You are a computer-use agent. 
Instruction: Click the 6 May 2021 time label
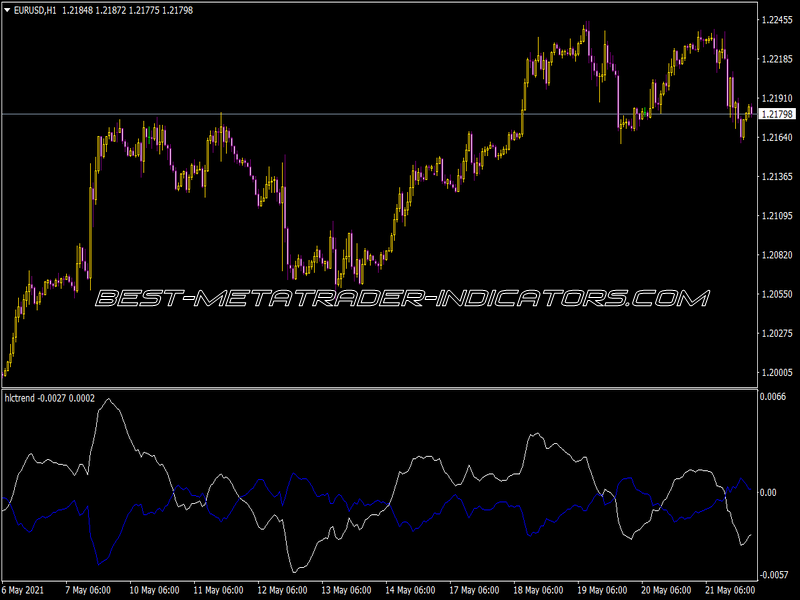coord(22,590)
